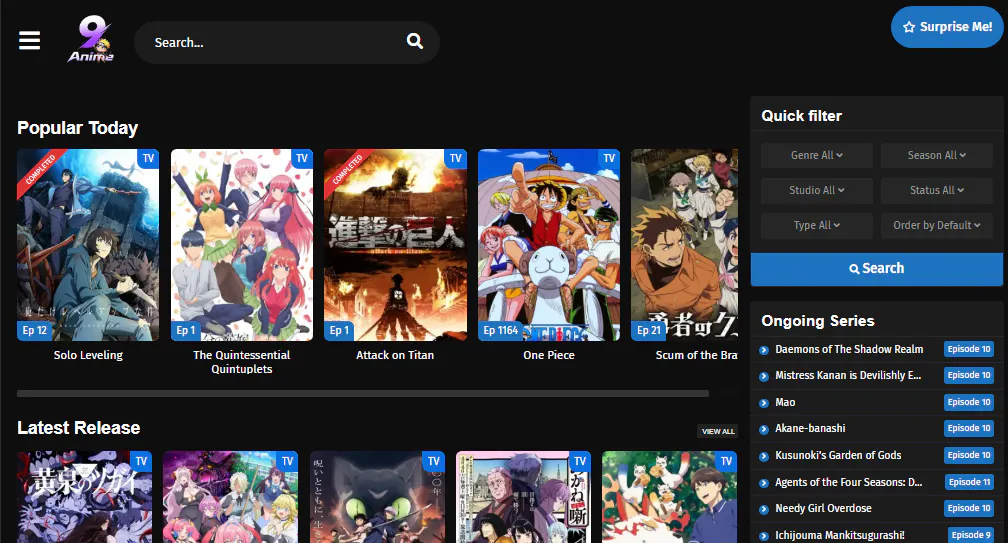The image size is (1008, 543).
Task: Click The Quintessential Quintuplets title text
Action: tap(242, 362)
